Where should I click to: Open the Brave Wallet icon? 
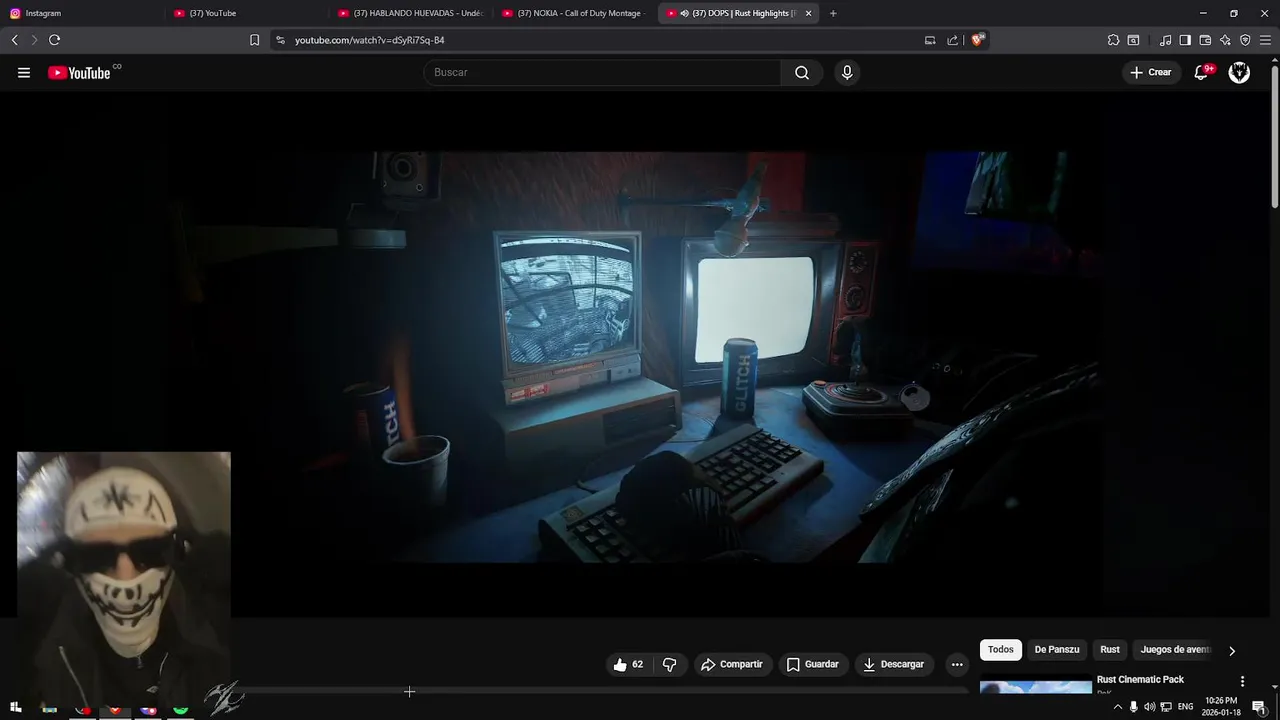(1205, 40)
